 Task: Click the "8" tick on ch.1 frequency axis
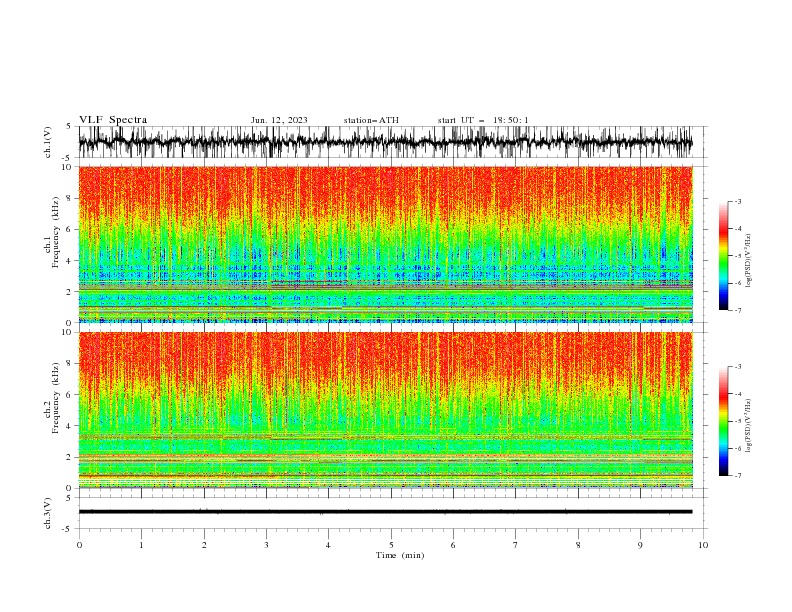click(x=69, y=198)
